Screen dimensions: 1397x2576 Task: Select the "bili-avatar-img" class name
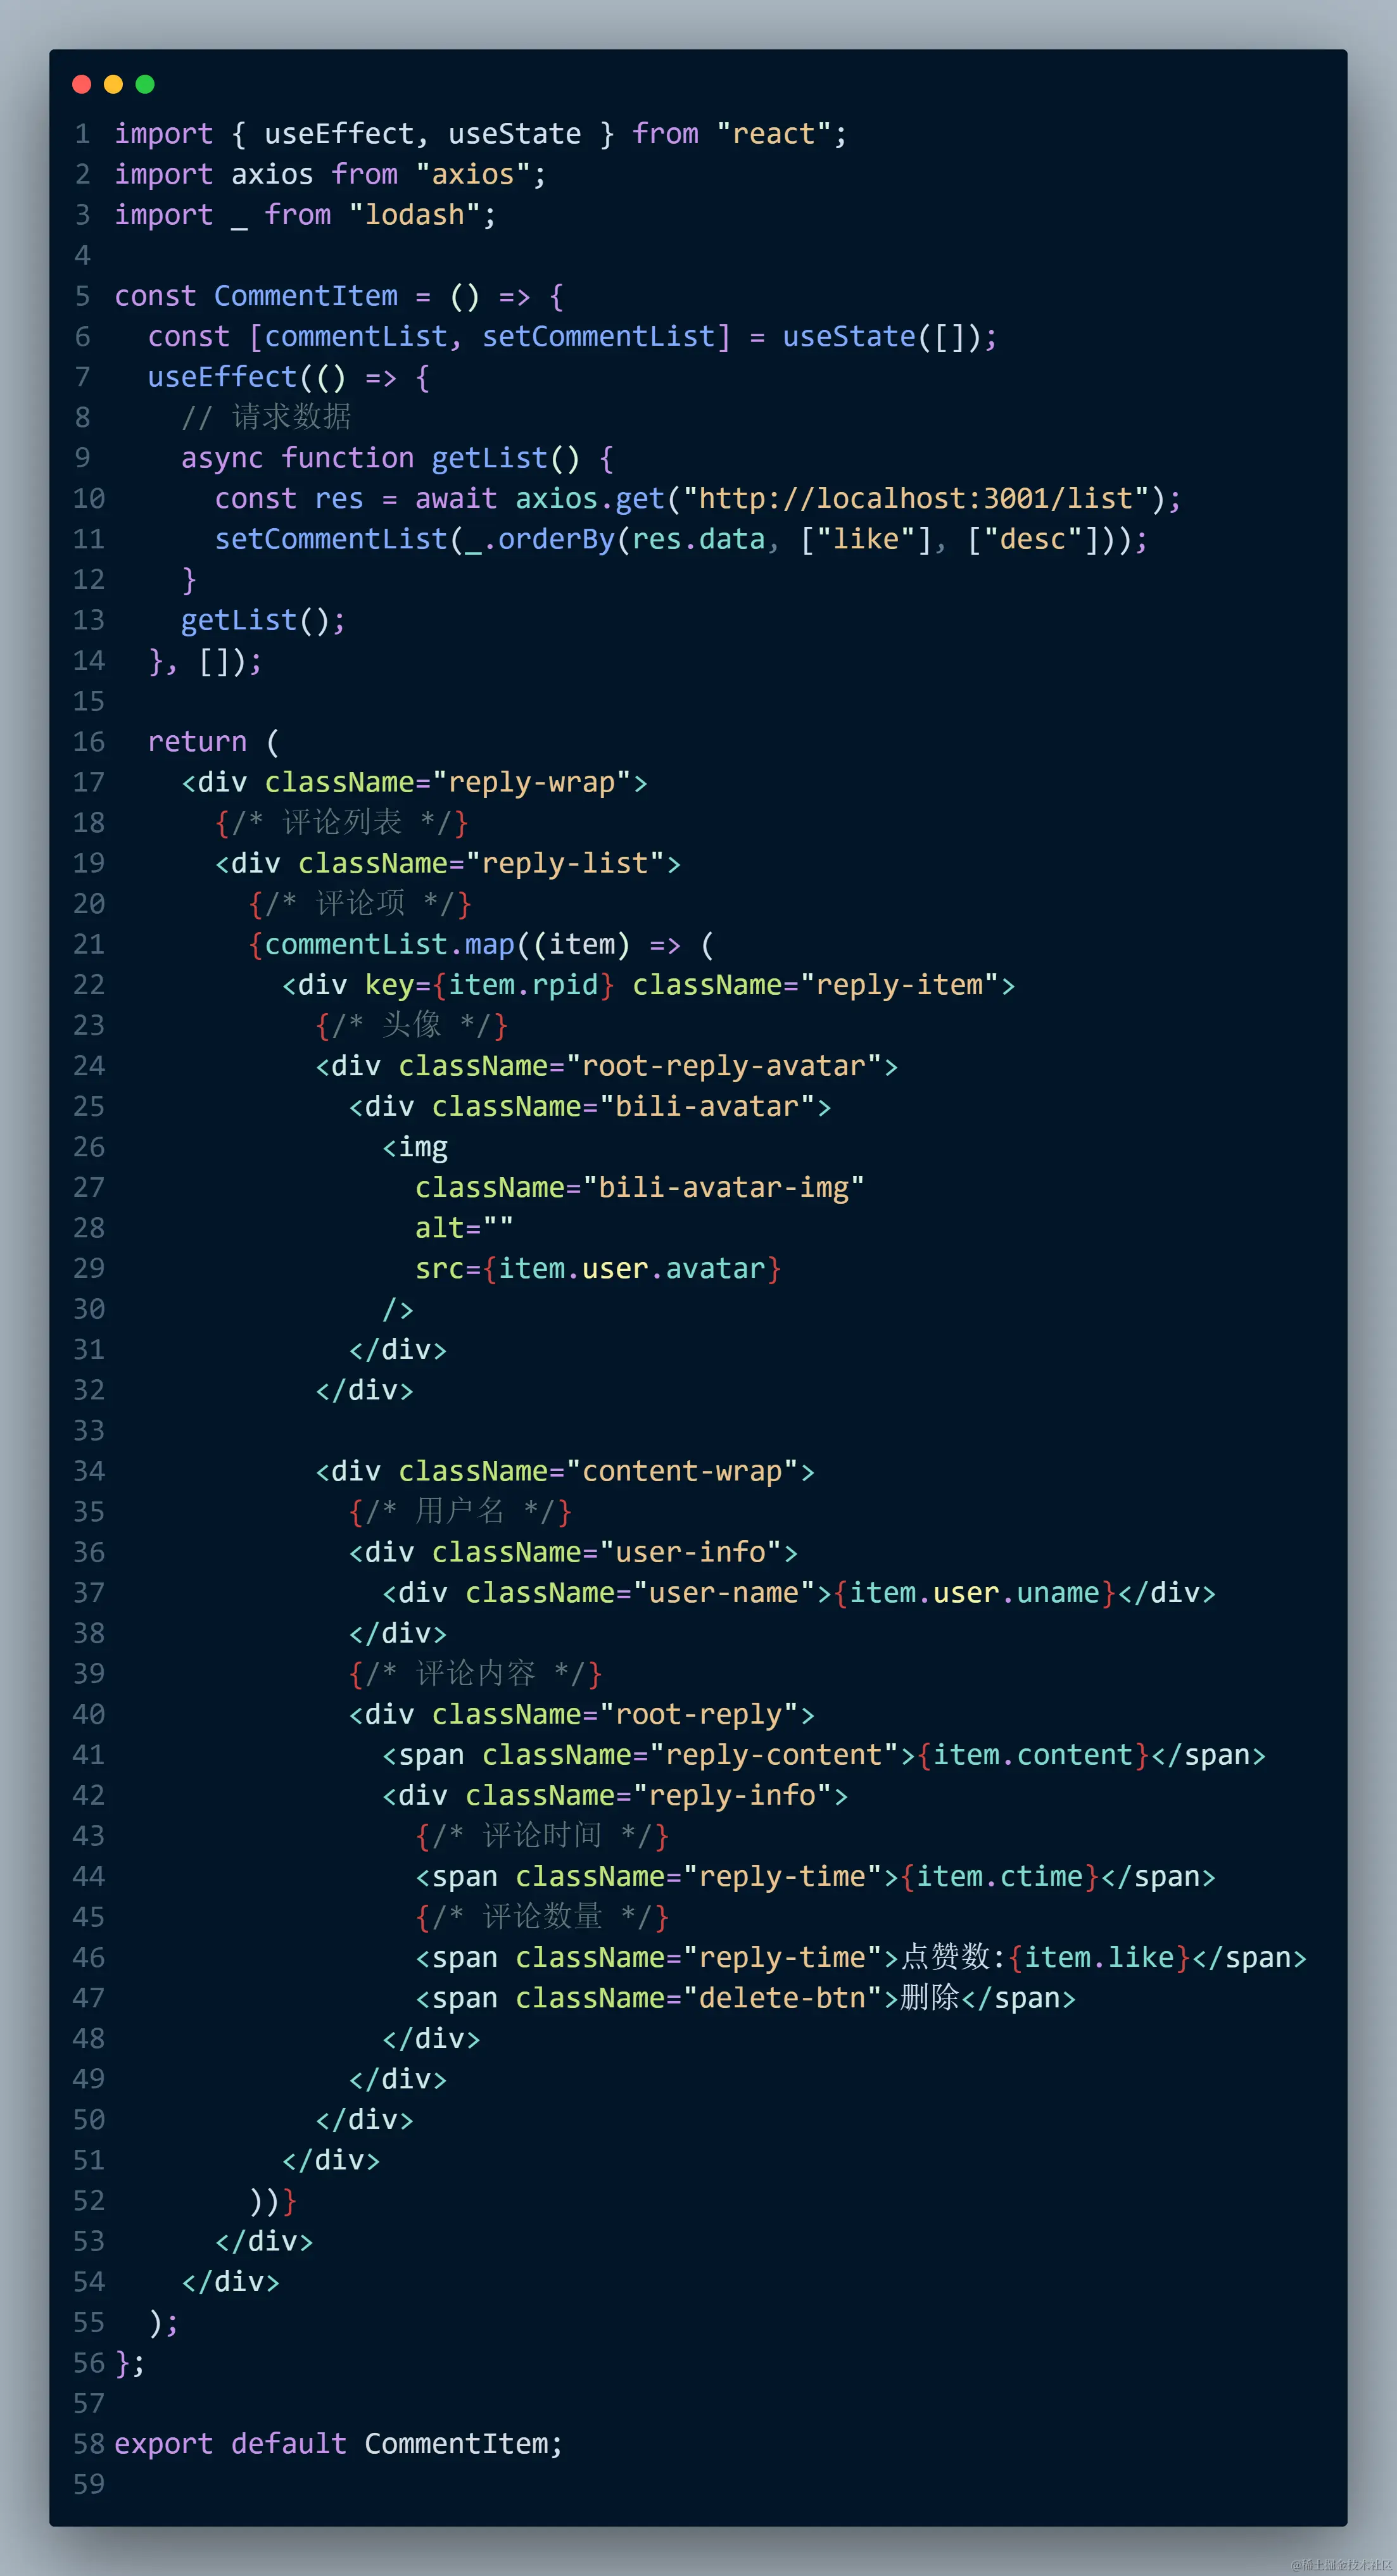pyautogui.click(x=723, y=1187)
